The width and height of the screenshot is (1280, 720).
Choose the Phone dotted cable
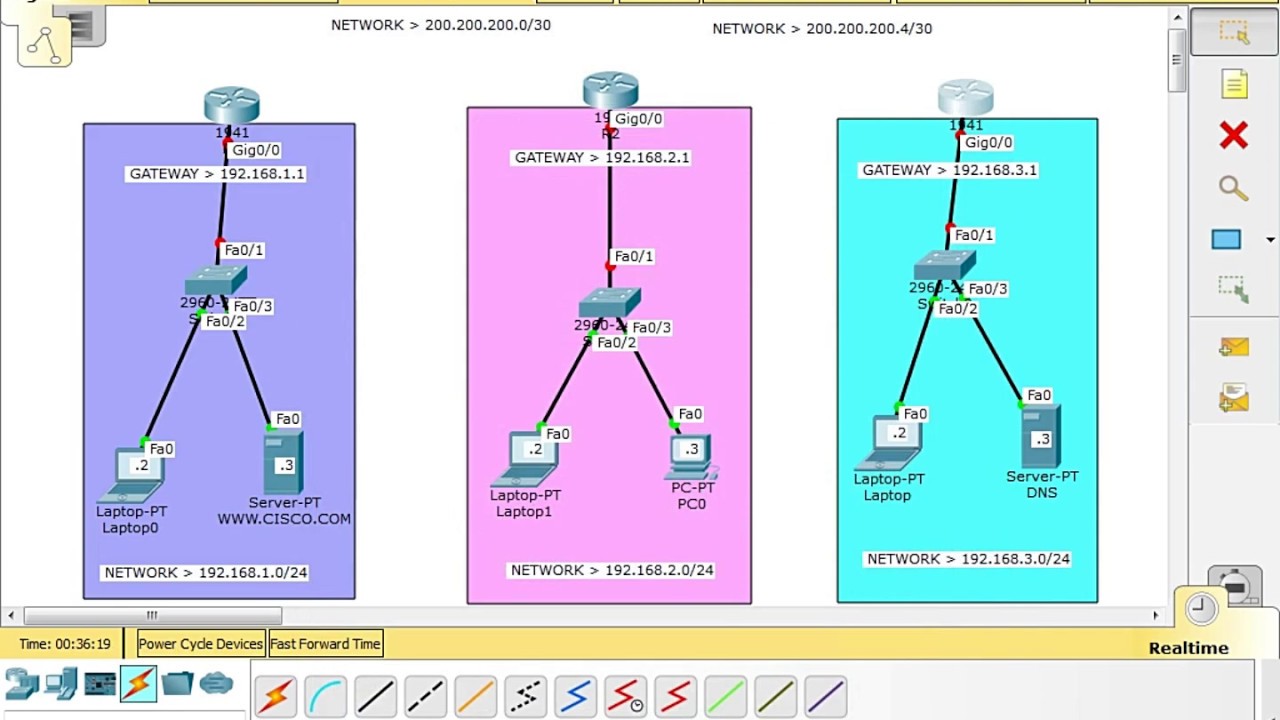point(525,696)
